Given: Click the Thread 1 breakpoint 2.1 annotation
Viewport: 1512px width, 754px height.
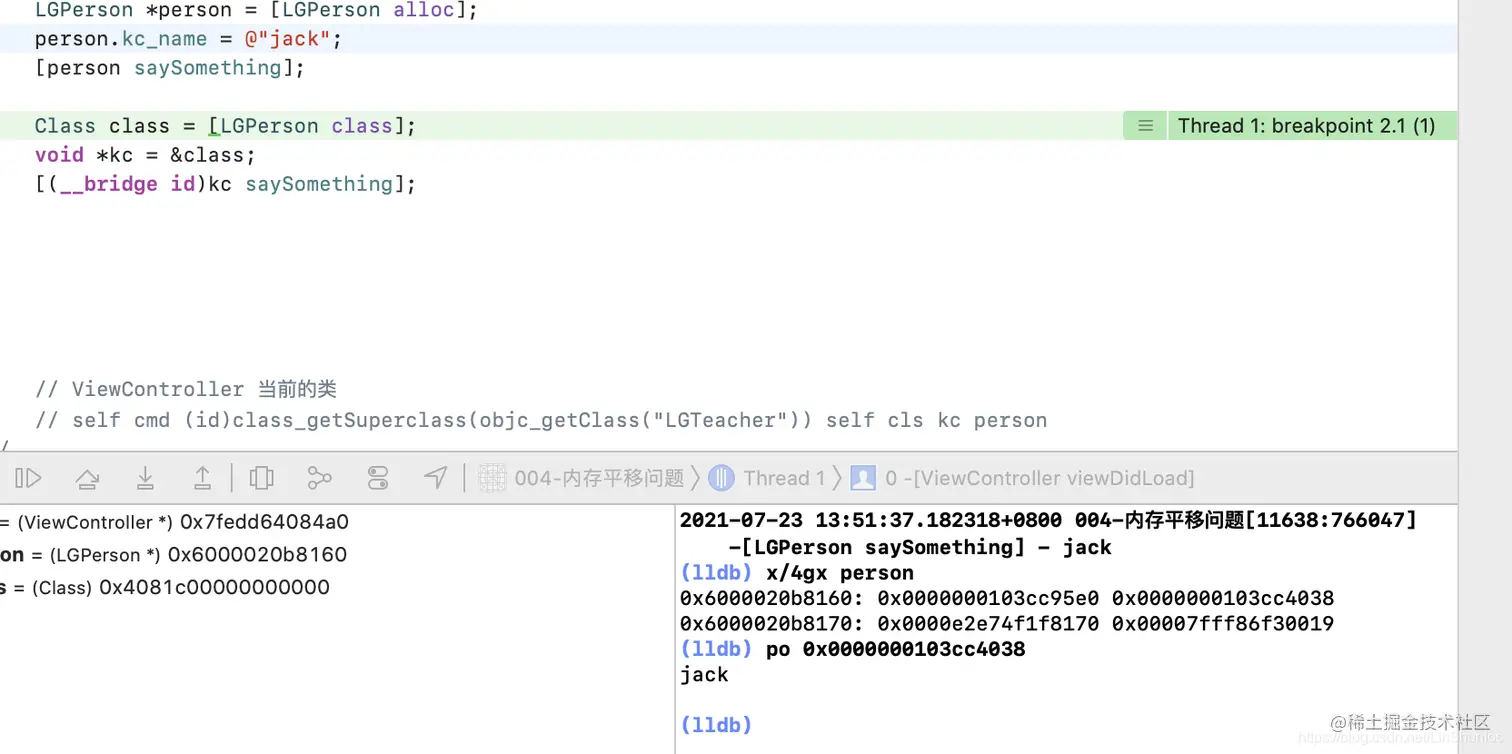Looking at the screenshot, I should (x=1306, y=126).
